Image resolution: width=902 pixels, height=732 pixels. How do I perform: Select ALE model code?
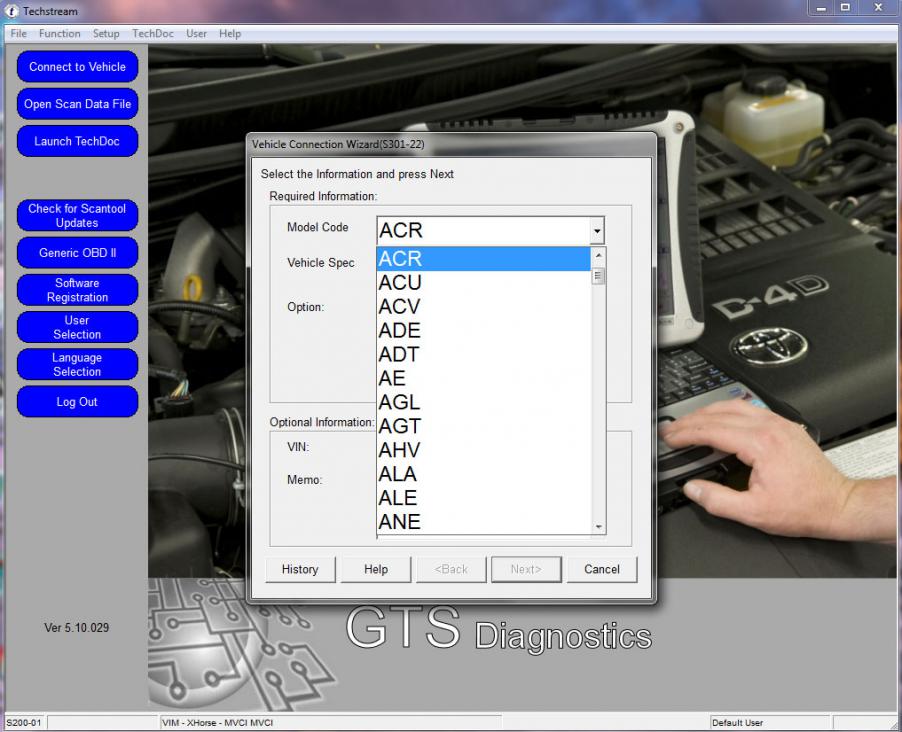[x=483, y=498]
